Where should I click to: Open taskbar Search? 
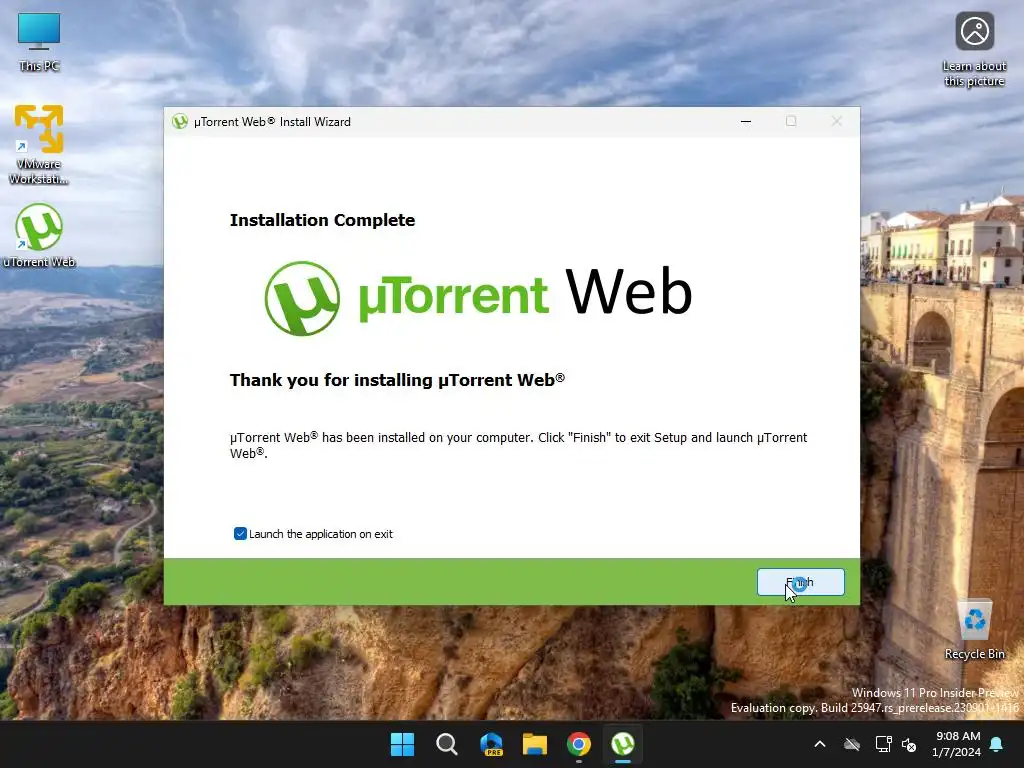[447, 744]
